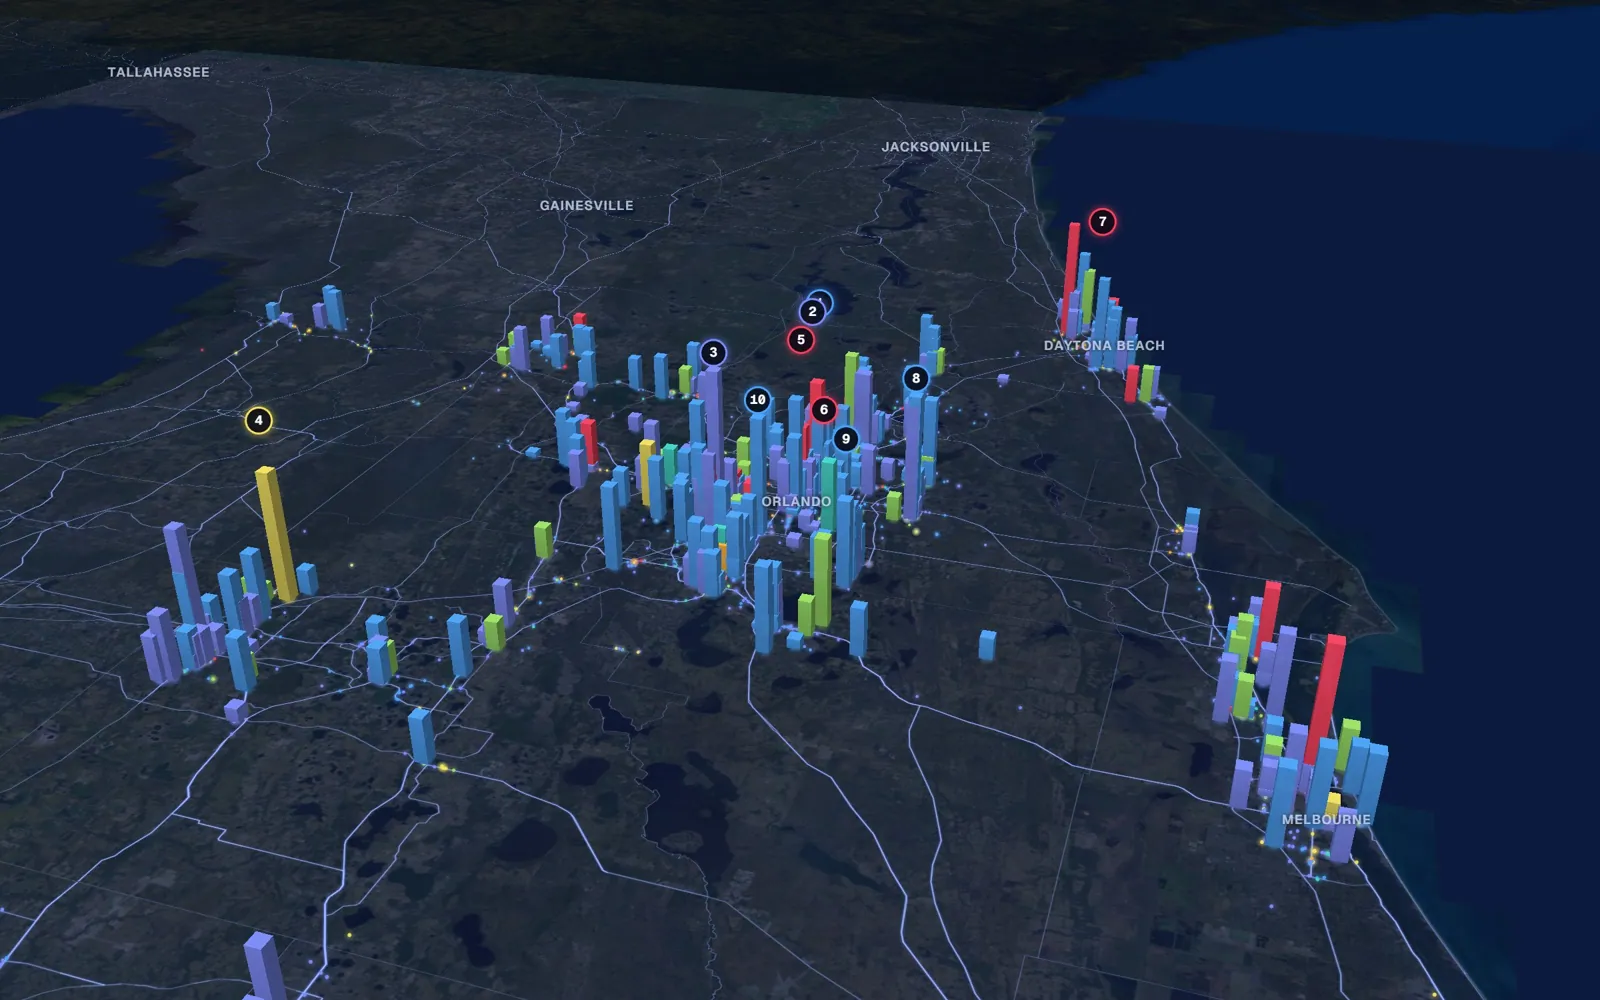This screenshot has height=1000, width=1600.
Task: Open red marker 7 above Daytona Beach
Action: (x=1102, y=222)
